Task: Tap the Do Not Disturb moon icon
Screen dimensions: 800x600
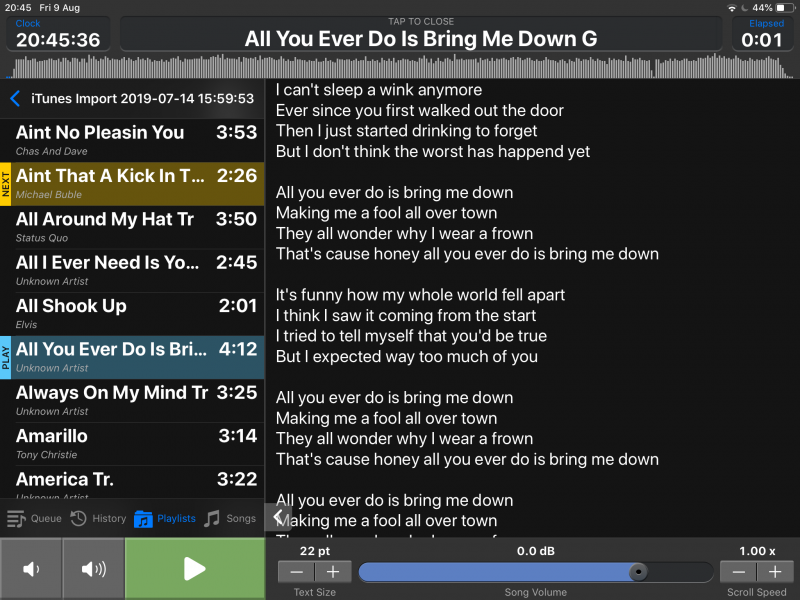Action: [744, 8]
